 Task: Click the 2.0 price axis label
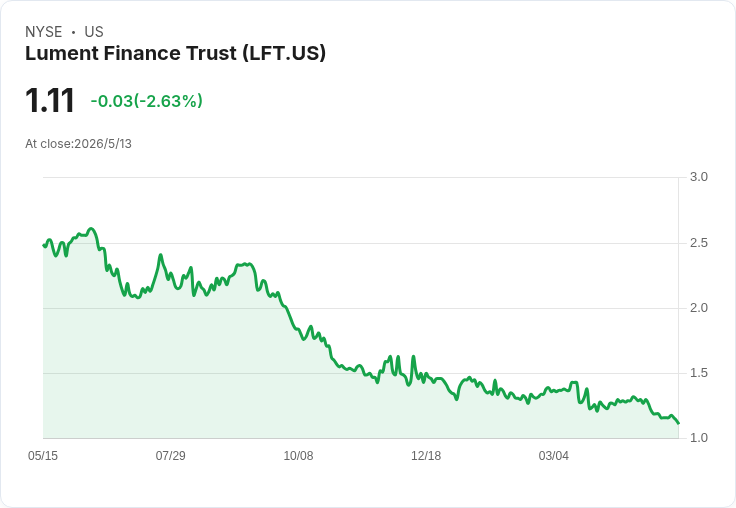[698, 308]
